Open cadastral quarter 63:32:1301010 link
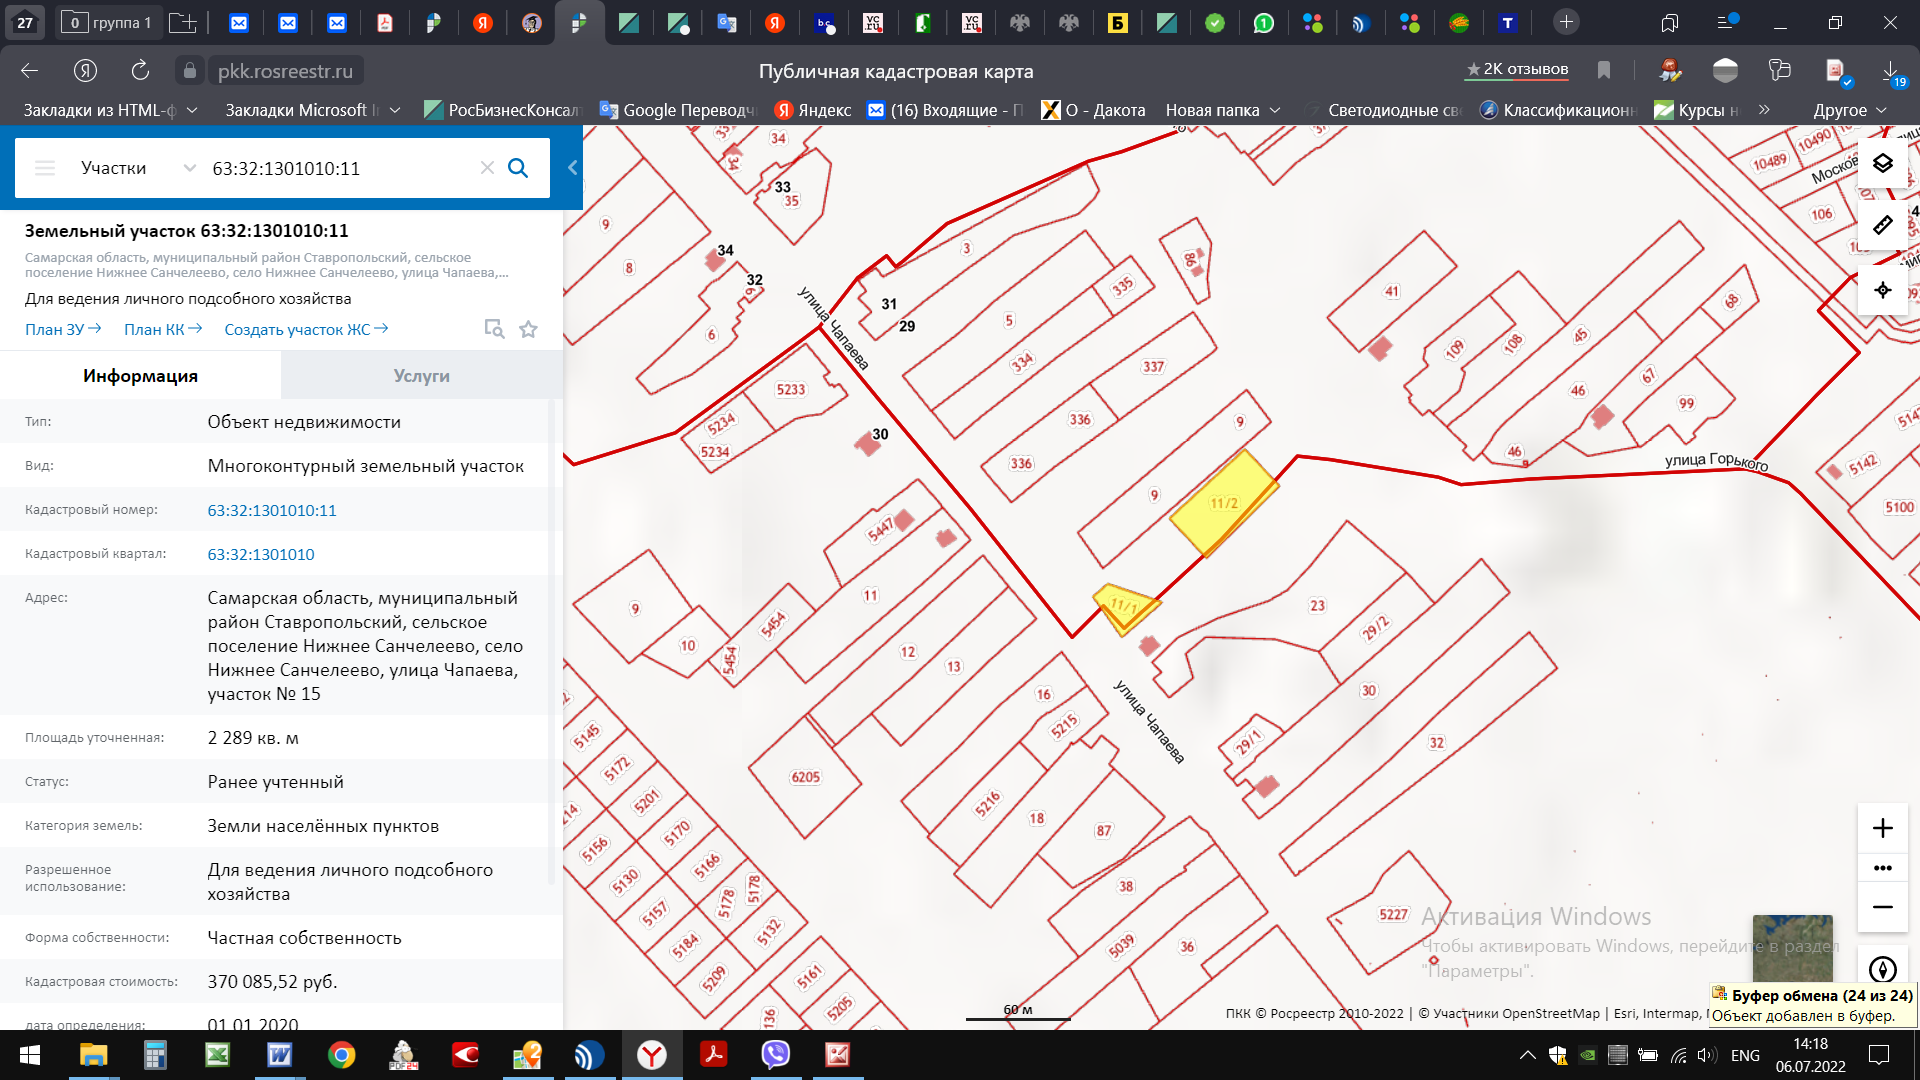 (260, 554)
